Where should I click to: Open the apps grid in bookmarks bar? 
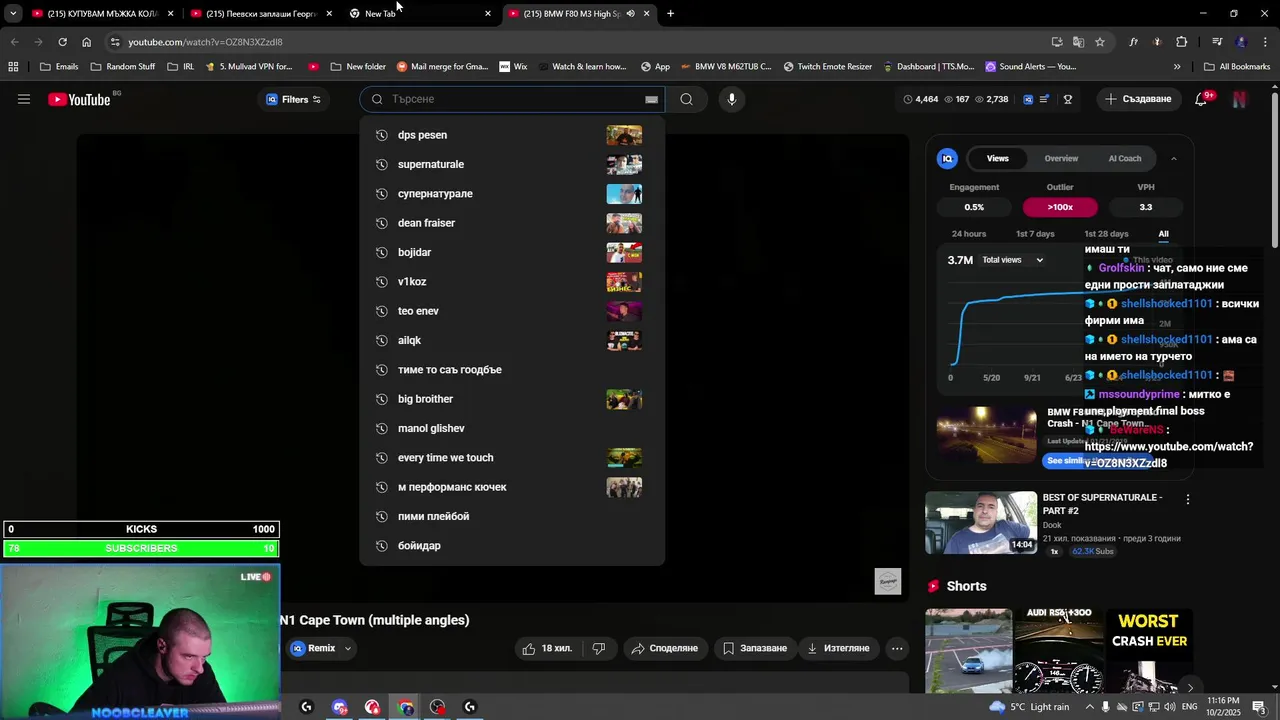pos(13,67)
